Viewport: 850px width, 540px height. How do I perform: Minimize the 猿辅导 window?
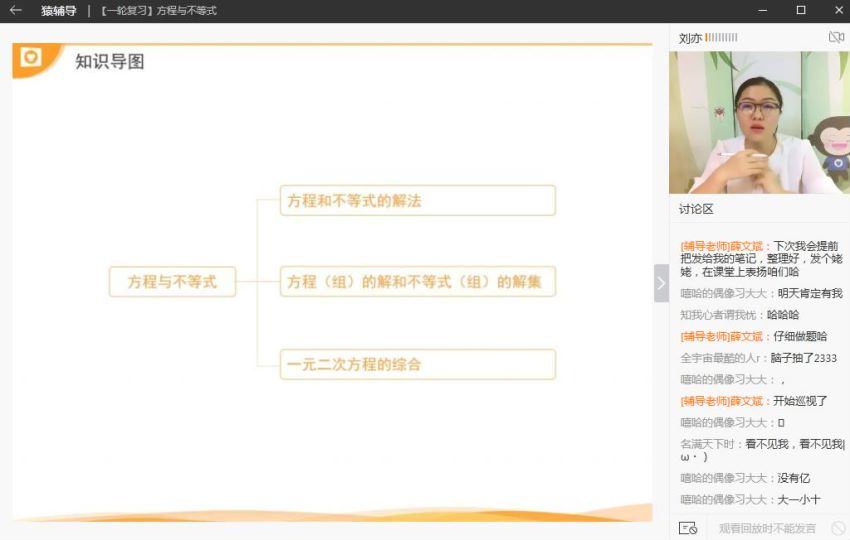[763, 10]
